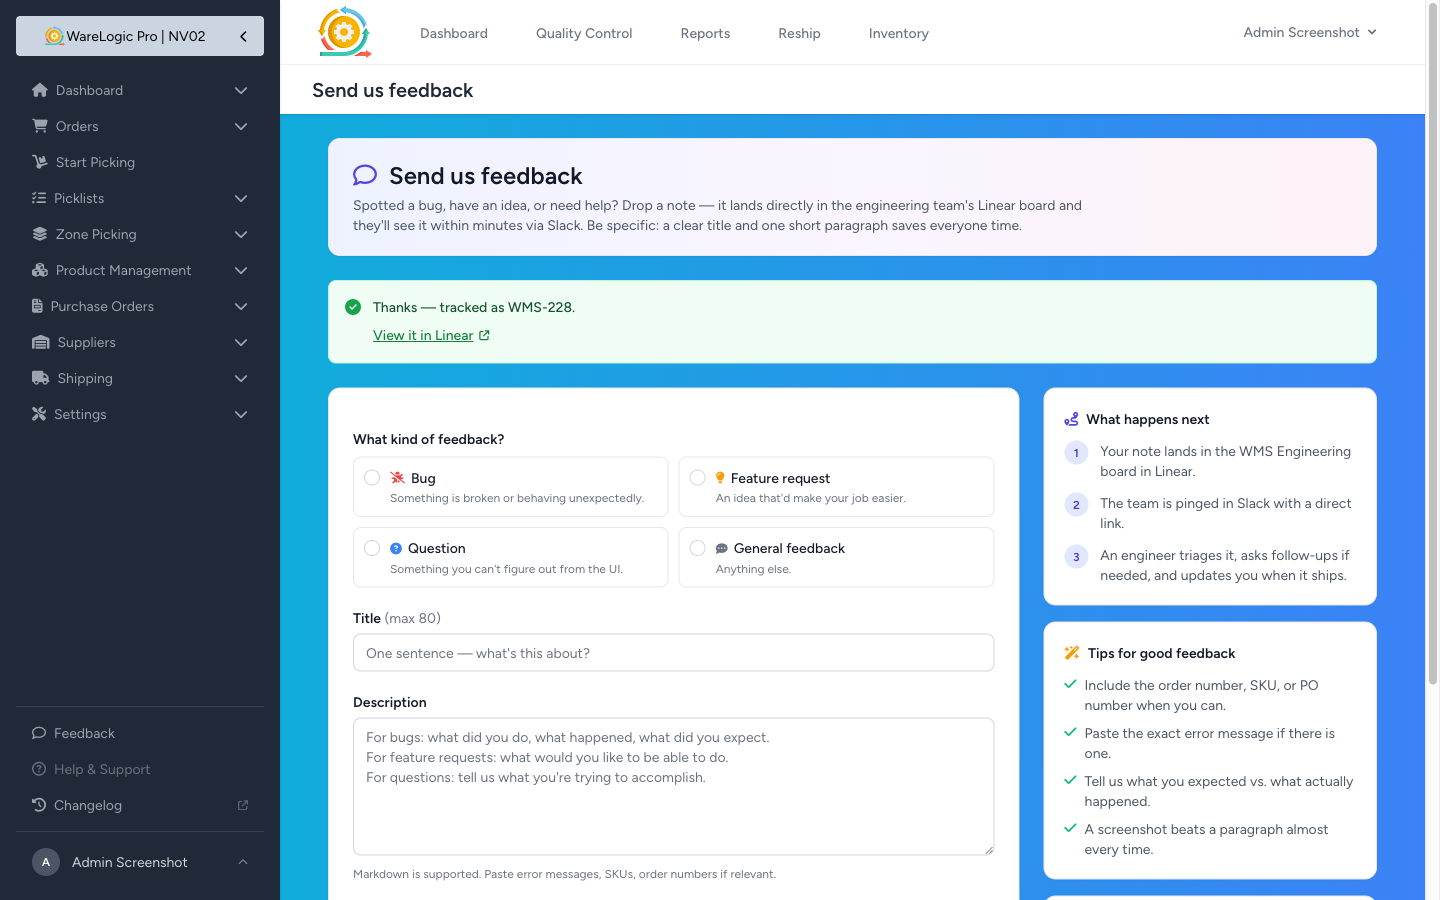
Task: Click the Changelog external link icon
Action: click(x=243, y=805)
